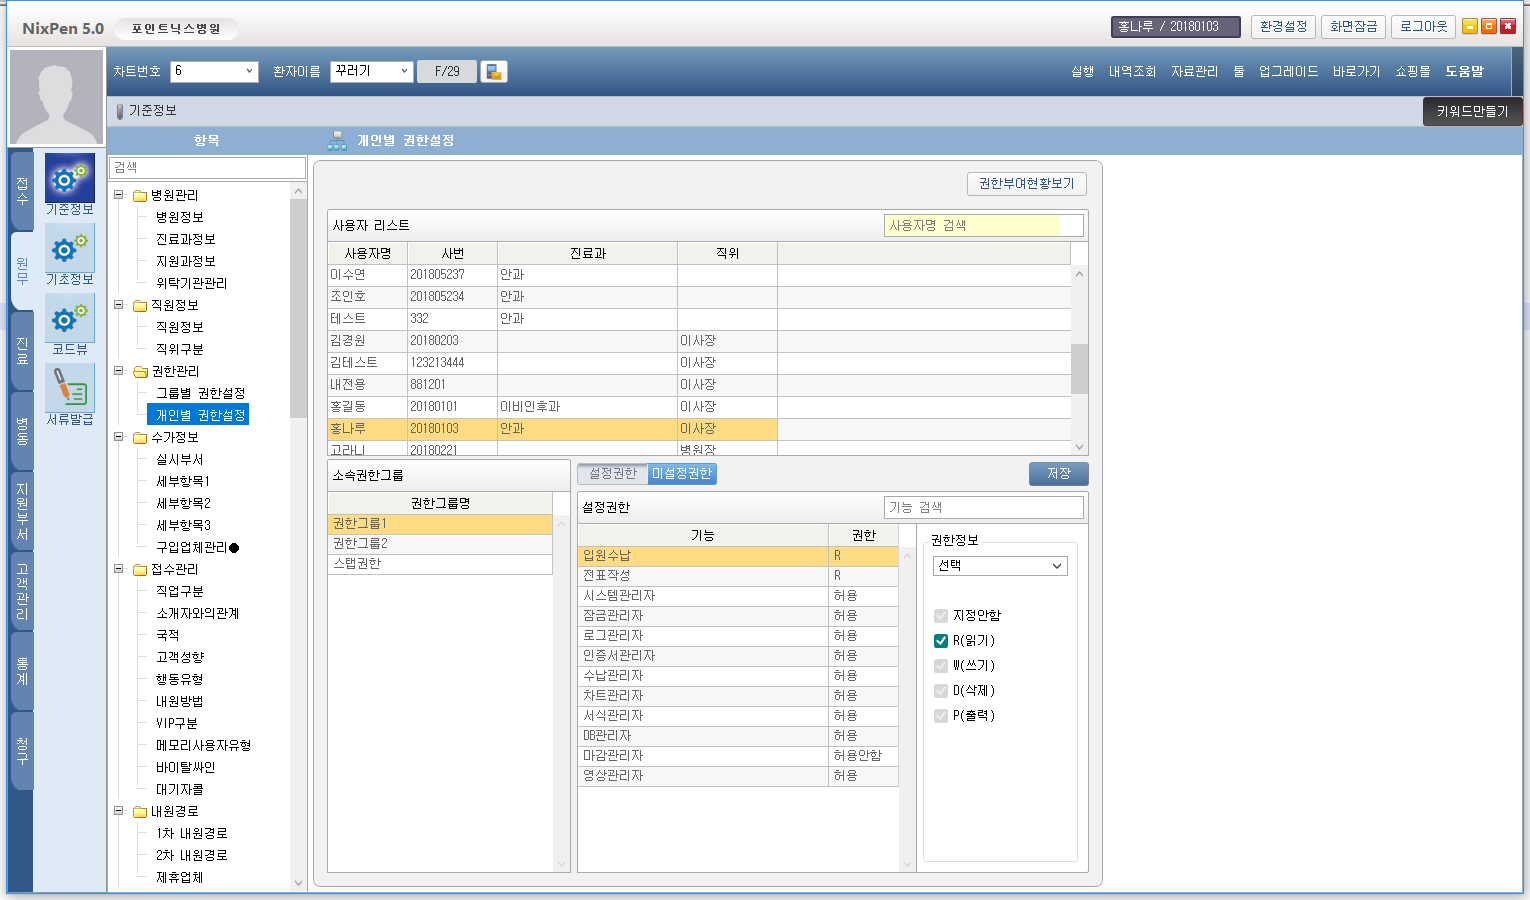Click the 코드뷰 gear icon

[x=69, y=318]
